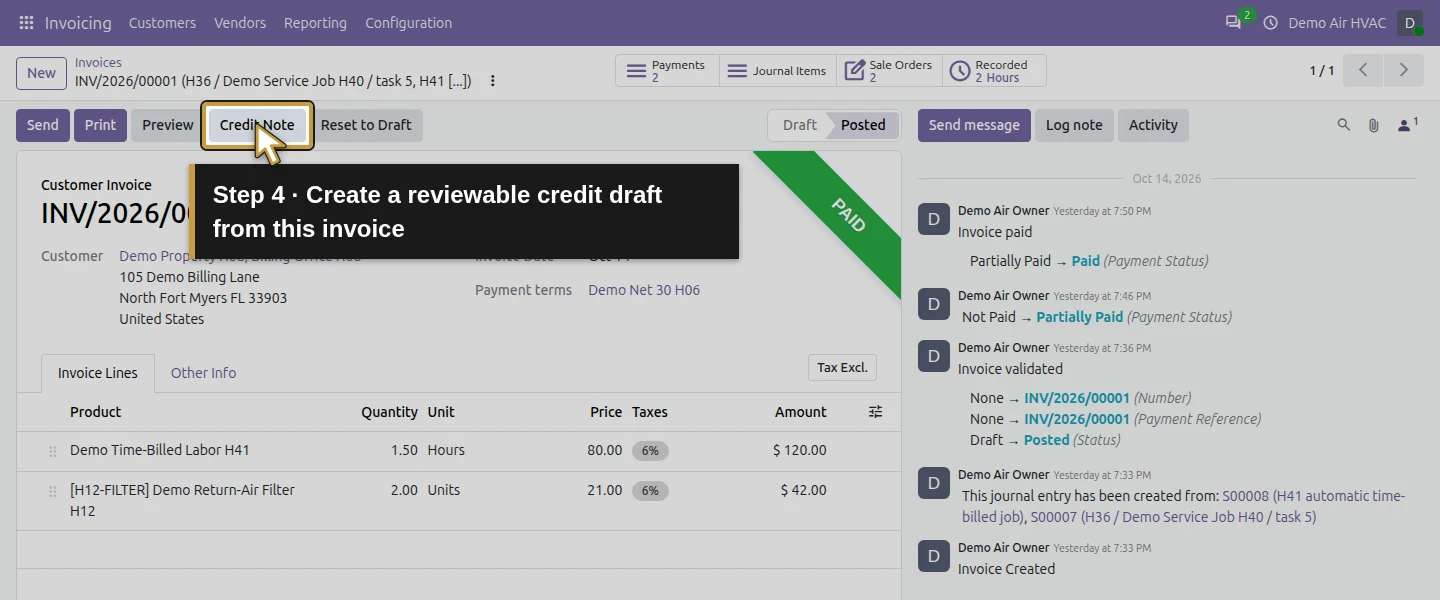The height and width of the screenshot is (600, 1440).
Task: Click the Invoice Created message text
Action: 1006,569
